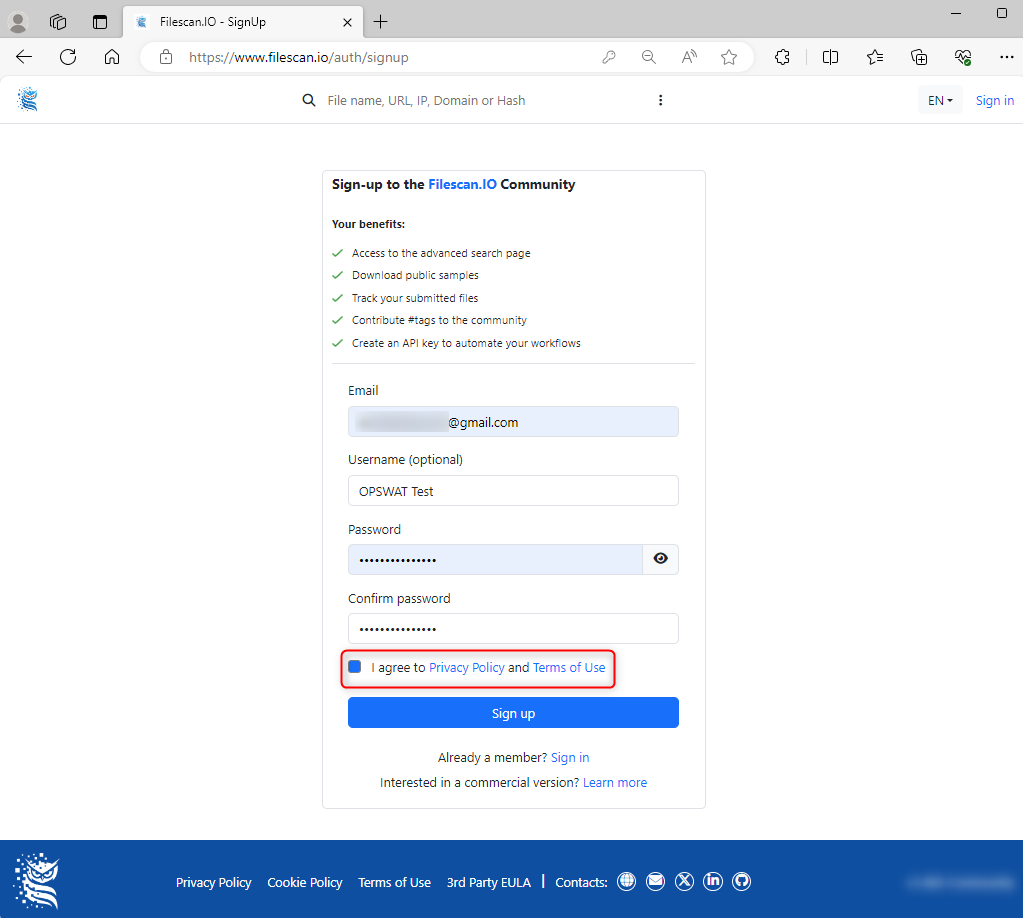Go to the browser home page icon
This screenshot has height=918, width=1023.
tap(112, 57)
